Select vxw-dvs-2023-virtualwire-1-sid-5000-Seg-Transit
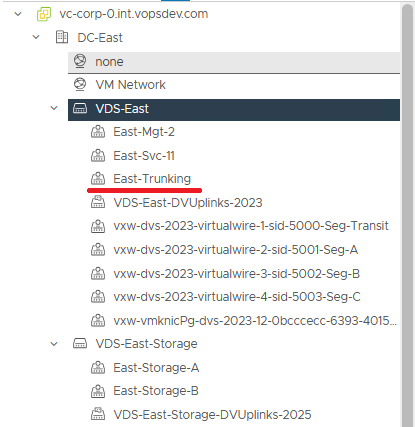This screenshot has width=415, height=427. click(251, 226)
